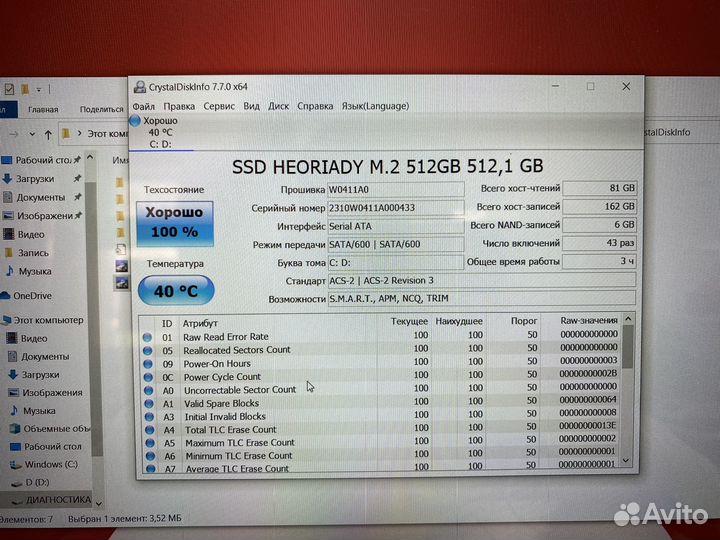Click the Режим передачи field SATA/600
This screenshot has height=540, width=720.
click(395, 244)
